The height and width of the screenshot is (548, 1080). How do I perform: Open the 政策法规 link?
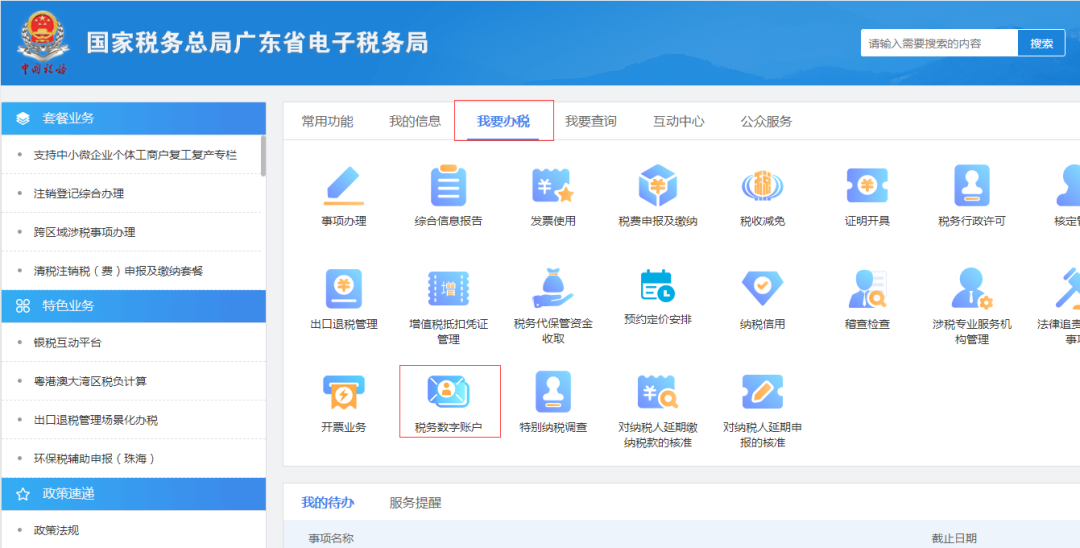coord(56,530)
